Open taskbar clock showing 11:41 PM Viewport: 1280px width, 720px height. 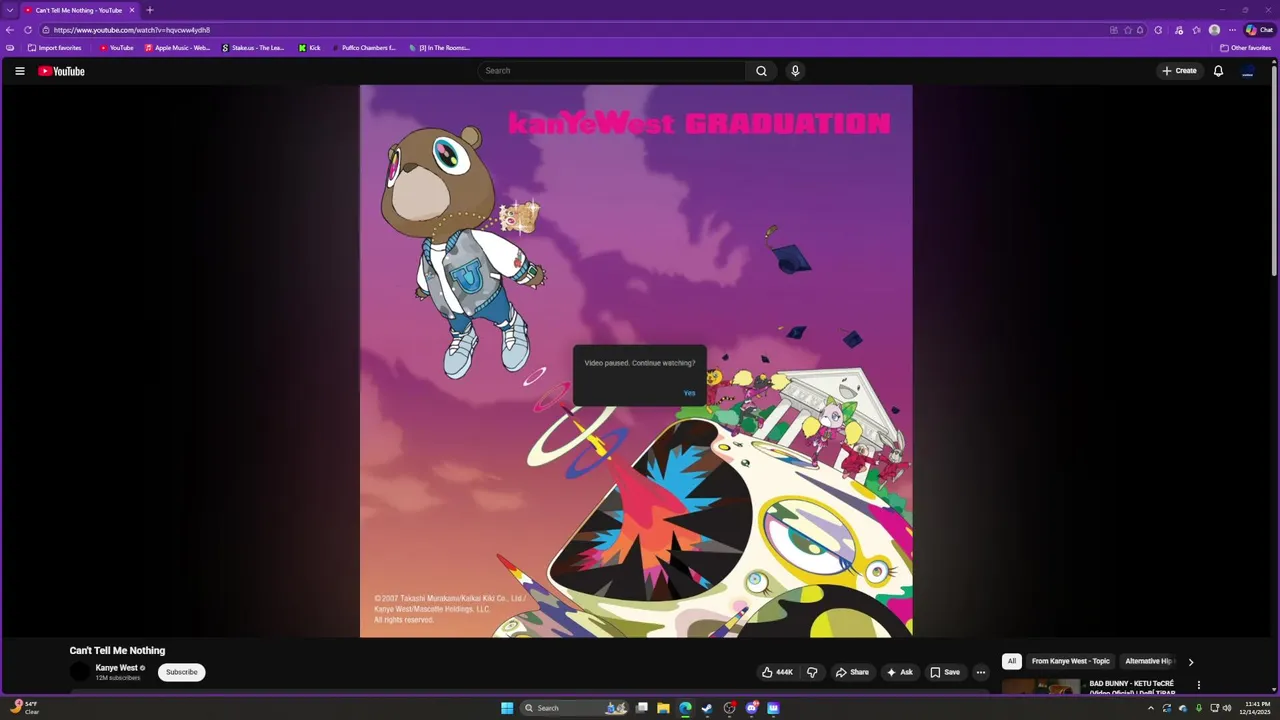click(1257, 708)
